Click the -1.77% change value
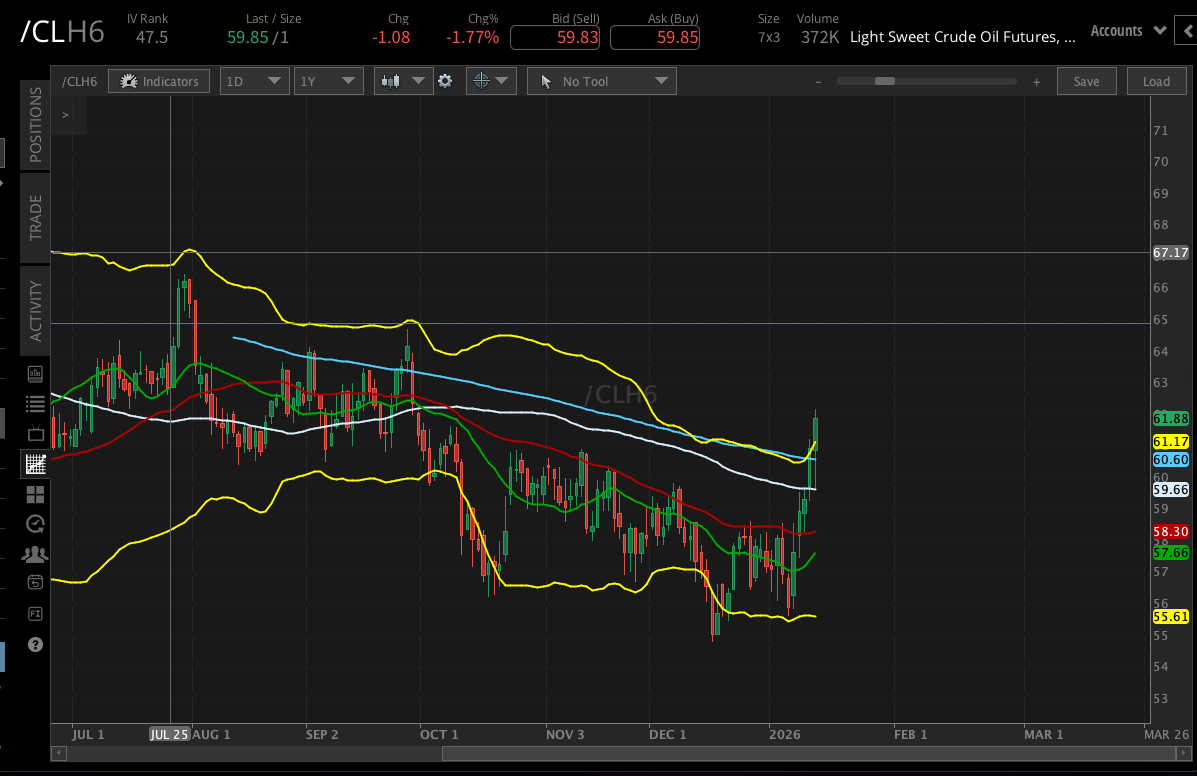Image resolution: width=1197 pixels, height=776 pixels. 473,37
